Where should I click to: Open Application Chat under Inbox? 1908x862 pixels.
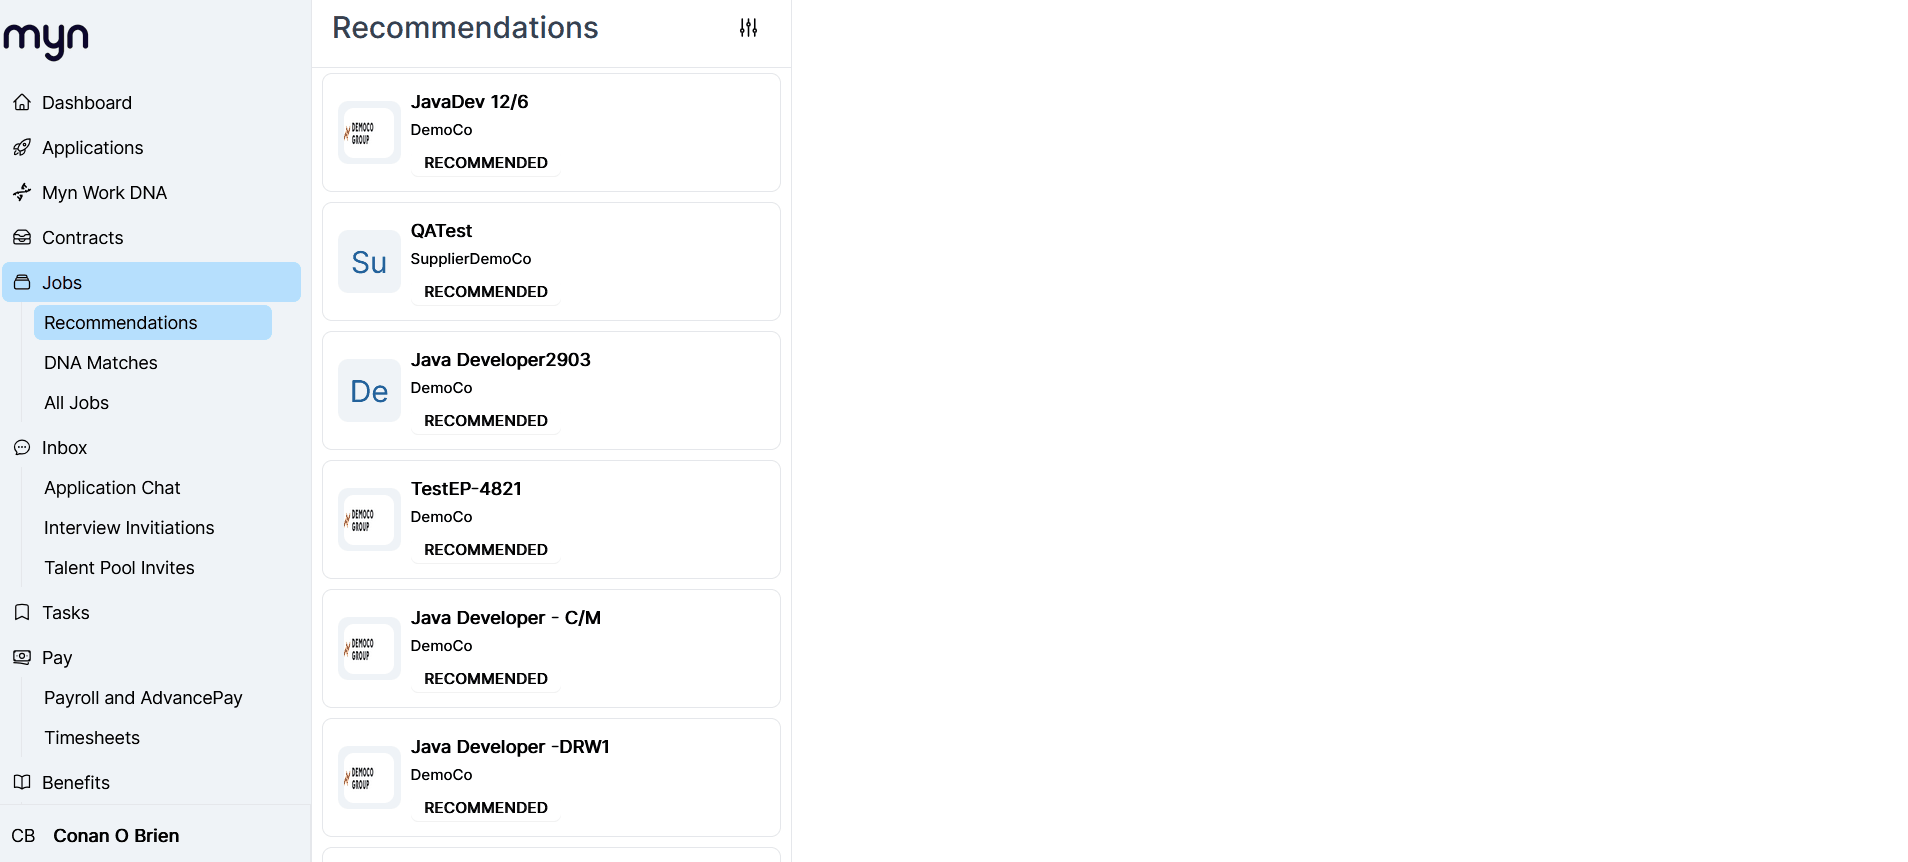(112, 488)
